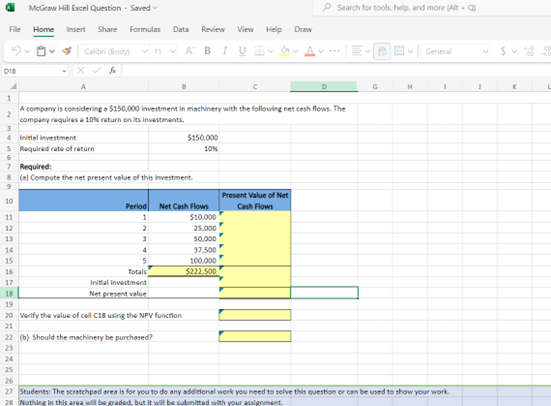The width and height of the screenshot is (551, 406).
Task: Open the Formulas ribbon tab
Action: point(145,30)
